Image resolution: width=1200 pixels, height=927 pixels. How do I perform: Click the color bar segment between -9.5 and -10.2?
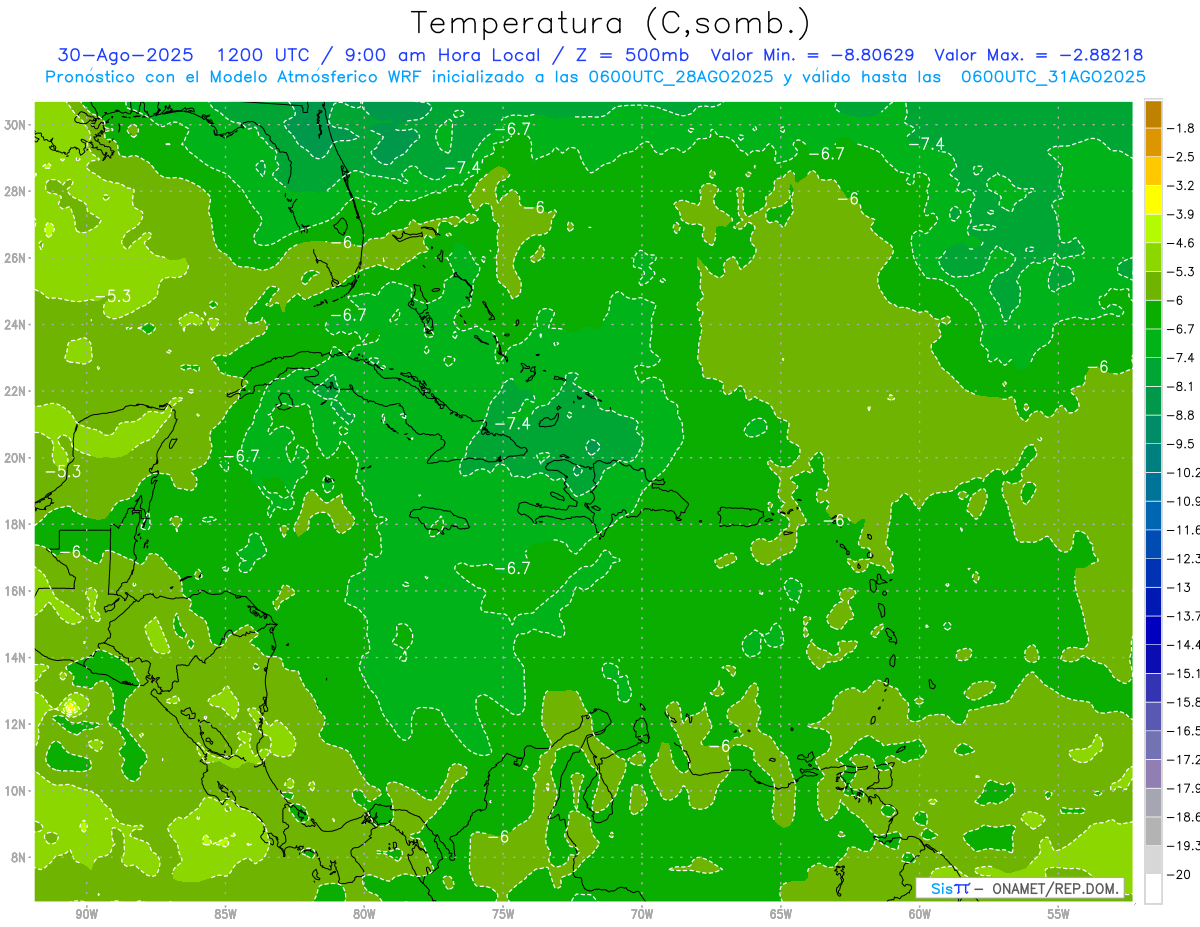(x=1153, y=458)
